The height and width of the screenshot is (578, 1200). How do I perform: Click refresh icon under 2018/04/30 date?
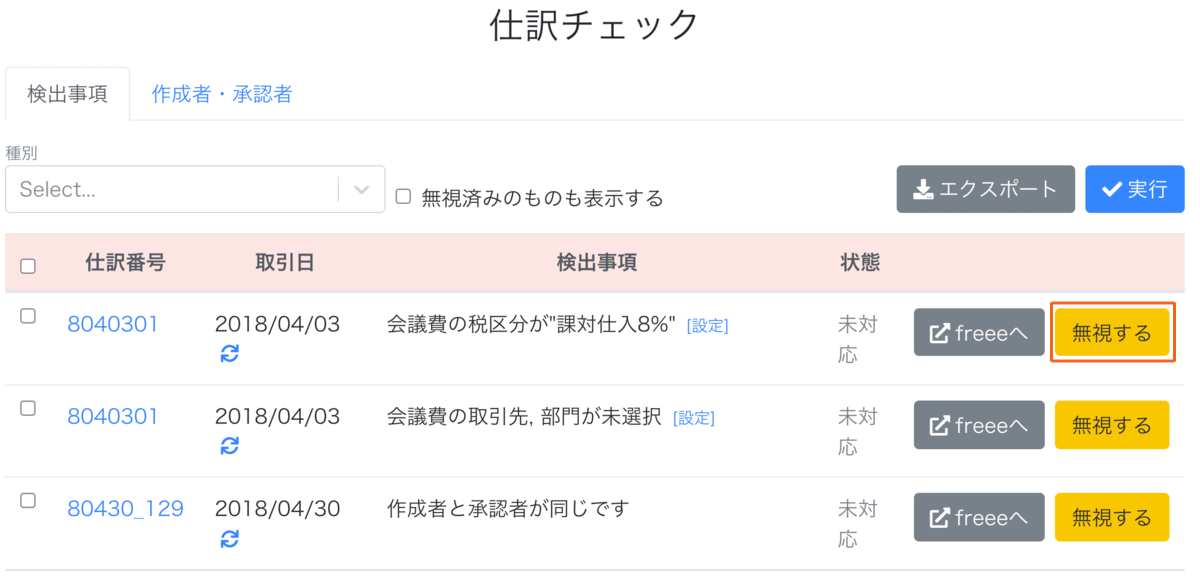tap(230, 539)
